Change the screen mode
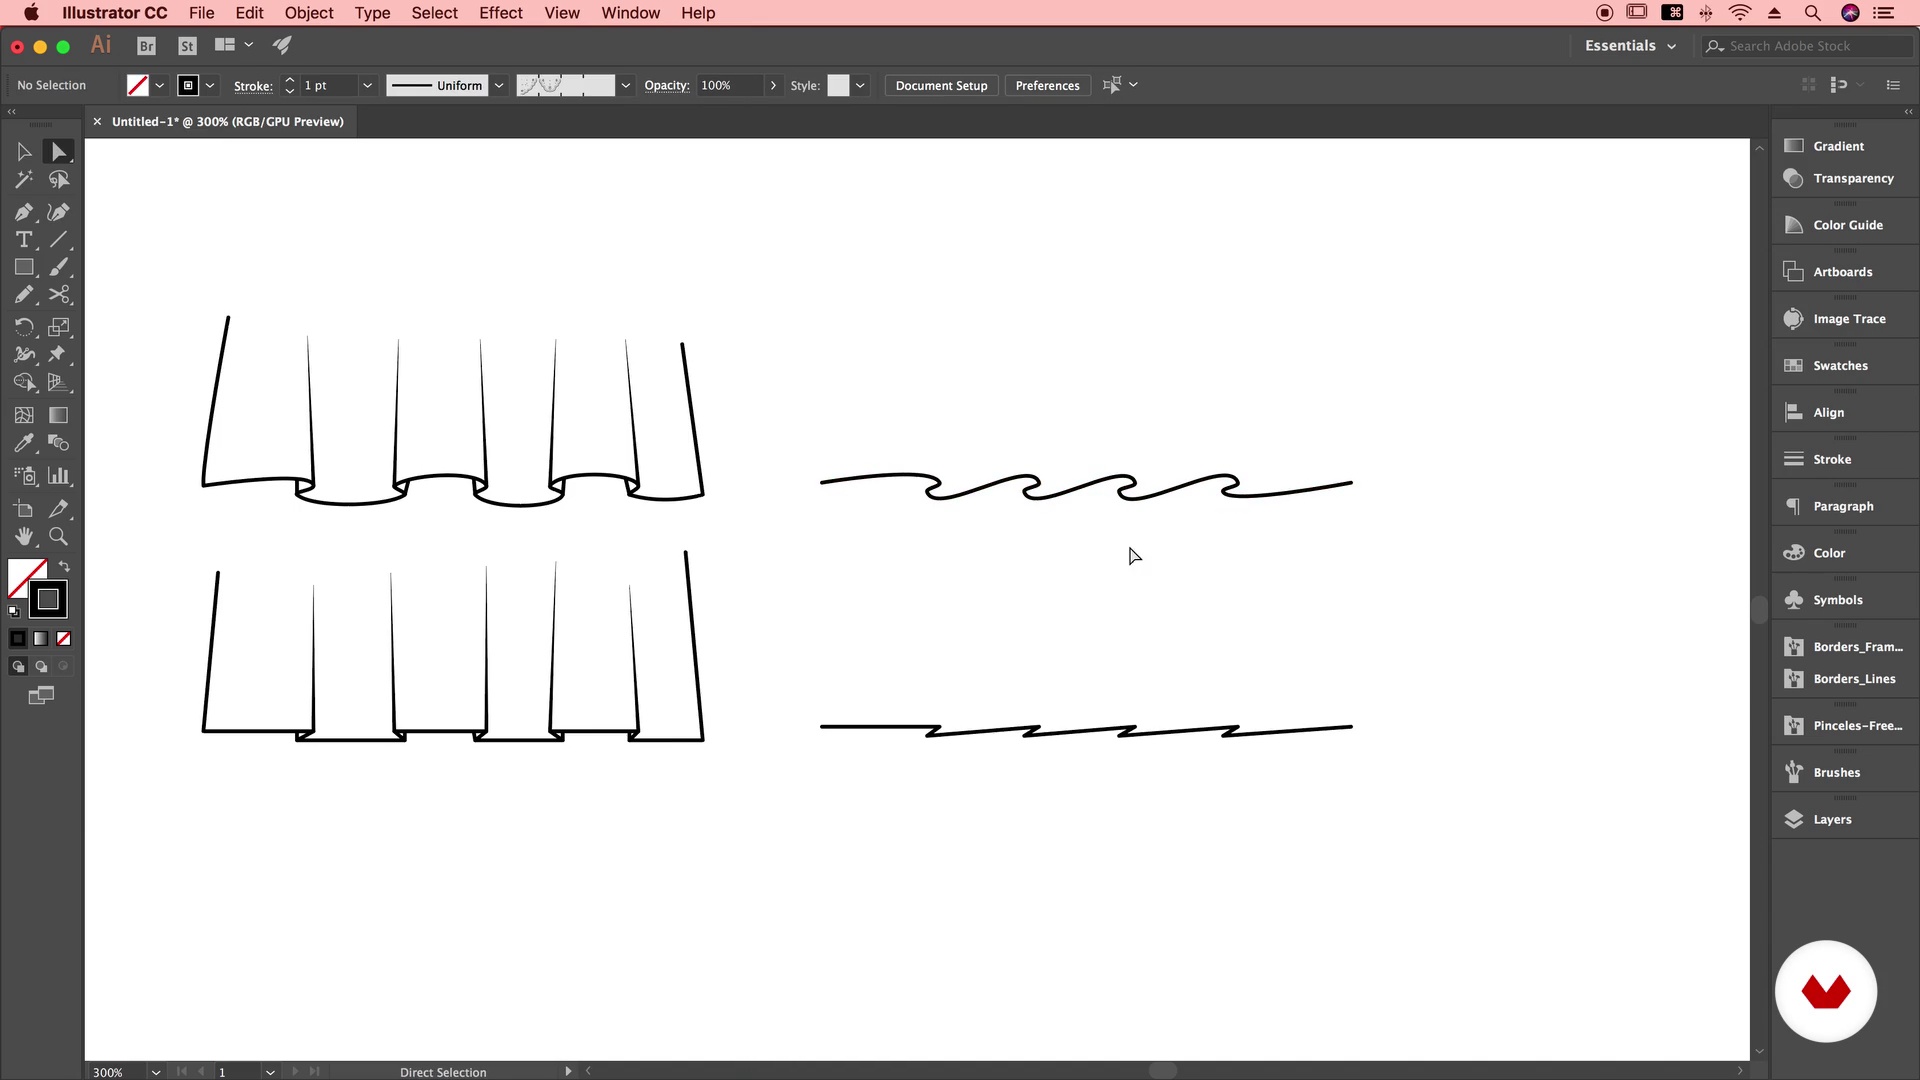The image size is (1920, 1080). [x=41, y=696]
